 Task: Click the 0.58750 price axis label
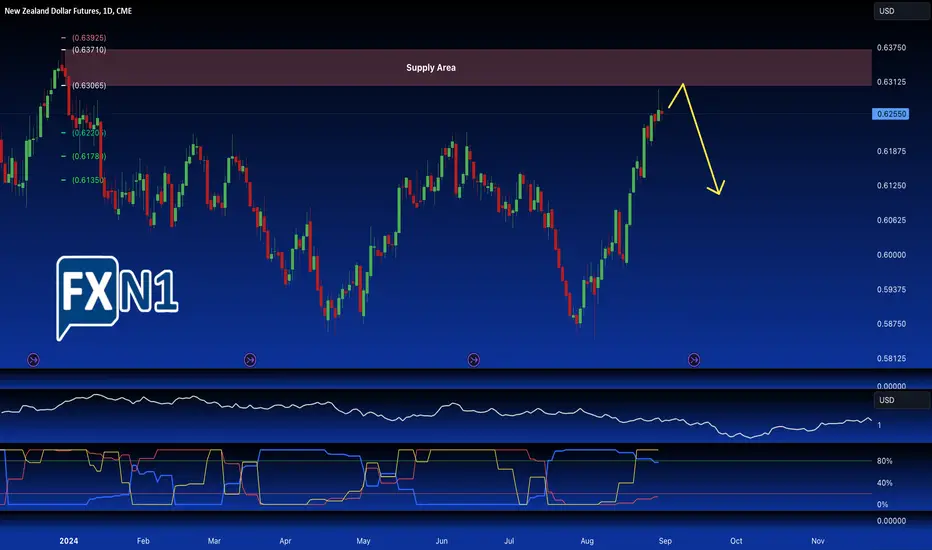892,324
